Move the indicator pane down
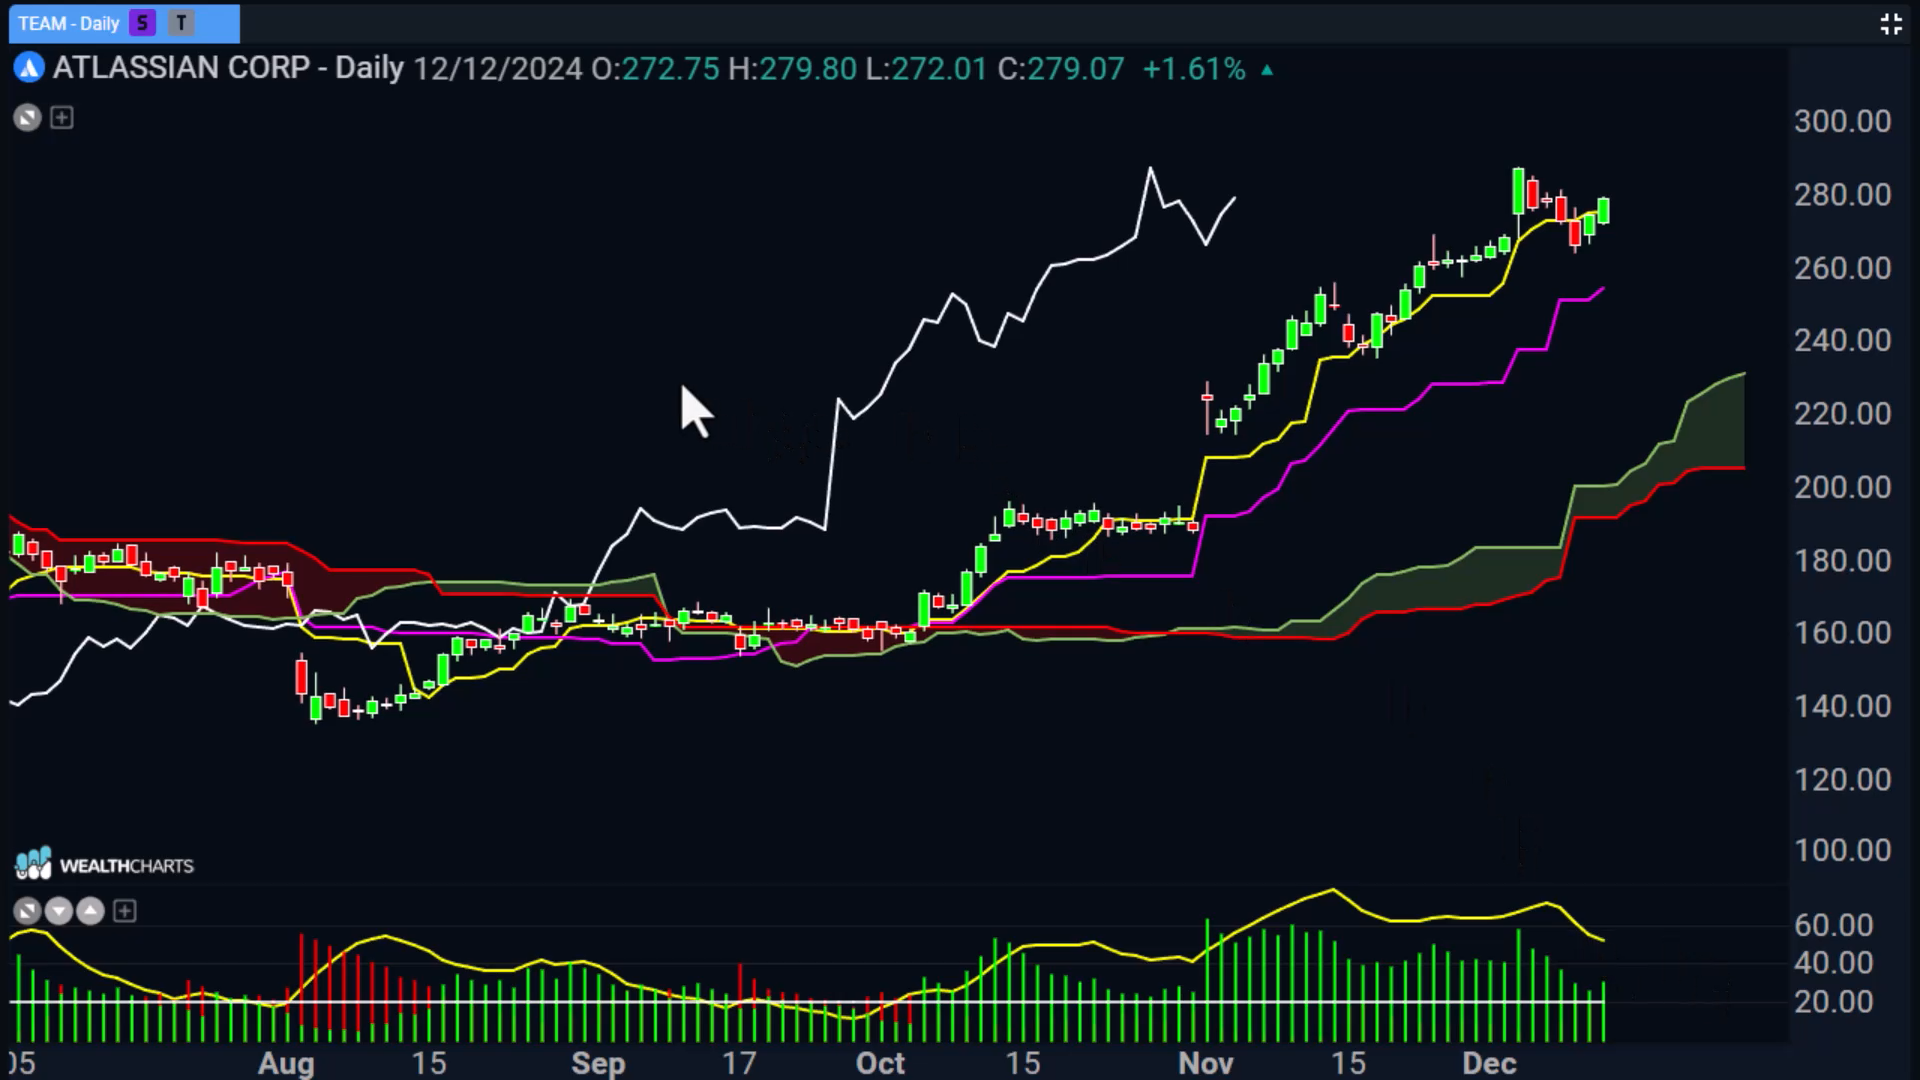Image resolution: width=1920 pixels, height=1080 pixels. click(x=59, y=911)
